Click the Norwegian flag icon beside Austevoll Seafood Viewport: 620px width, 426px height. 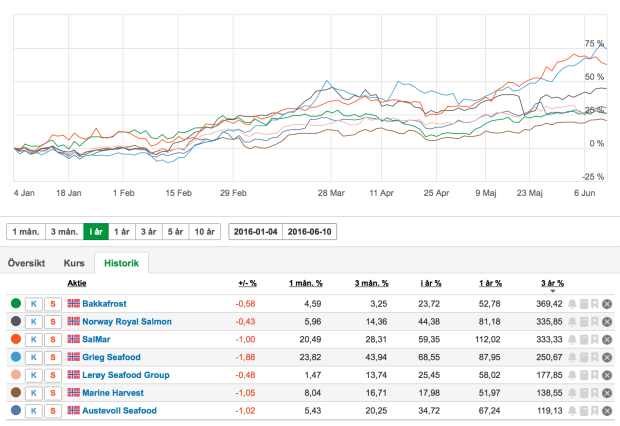click(x=73, y=410)
